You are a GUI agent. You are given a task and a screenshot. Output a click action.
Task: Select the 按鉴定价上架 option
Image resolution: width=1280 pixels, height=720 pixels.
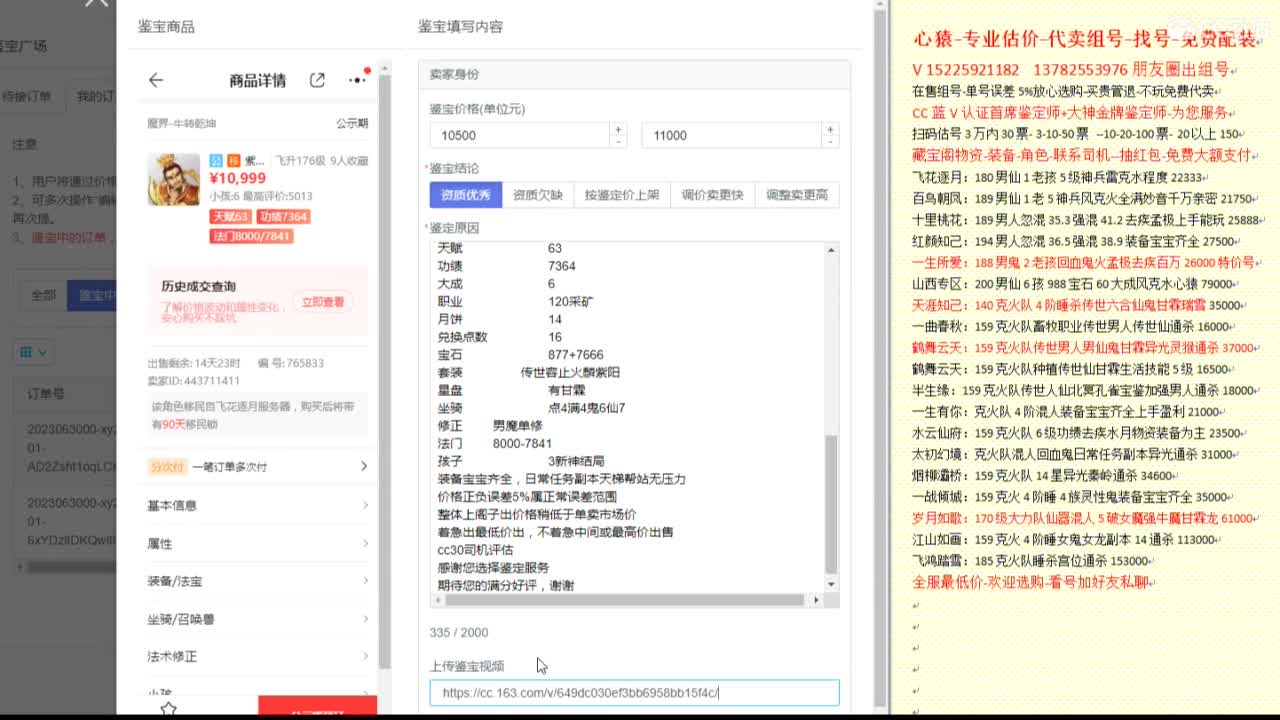(x=622, y=195)
